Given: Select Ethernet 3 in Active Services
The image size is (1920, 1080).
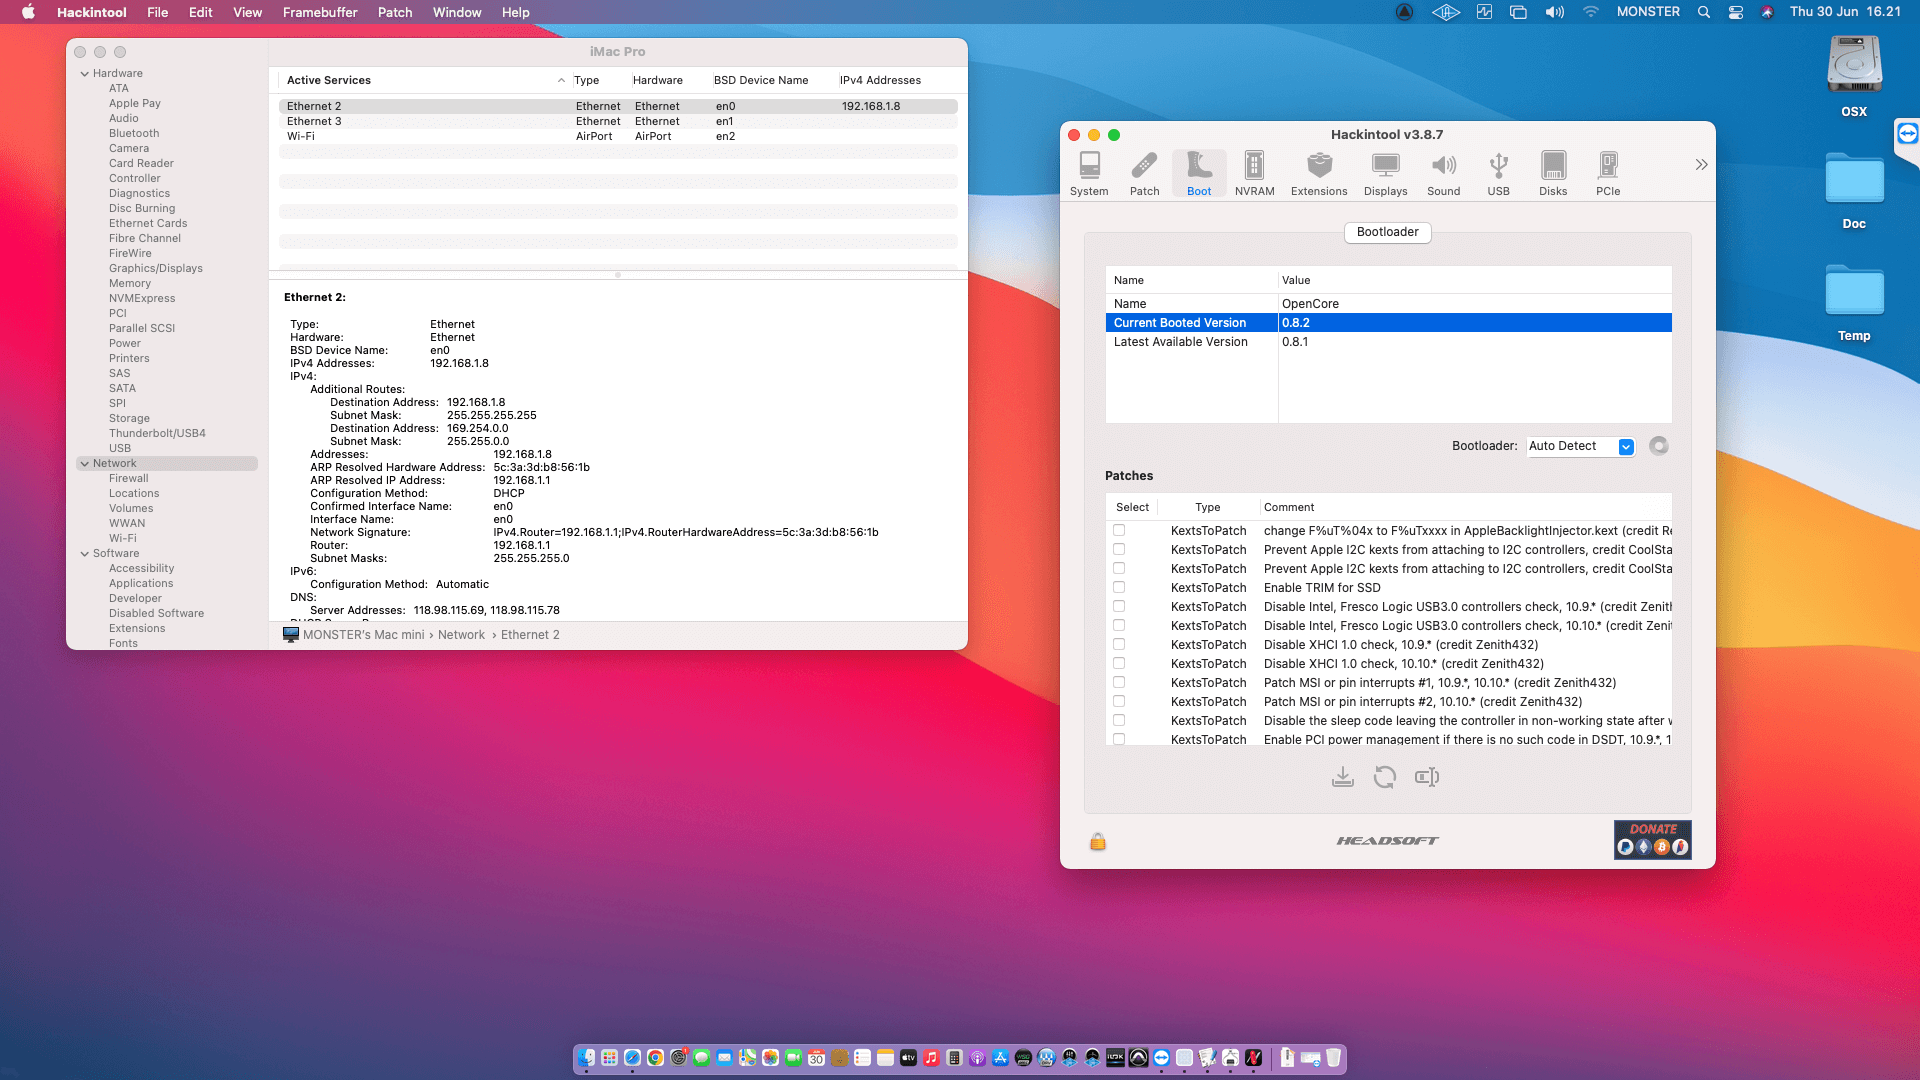Looking at the screenshot, I should [314, 121].
